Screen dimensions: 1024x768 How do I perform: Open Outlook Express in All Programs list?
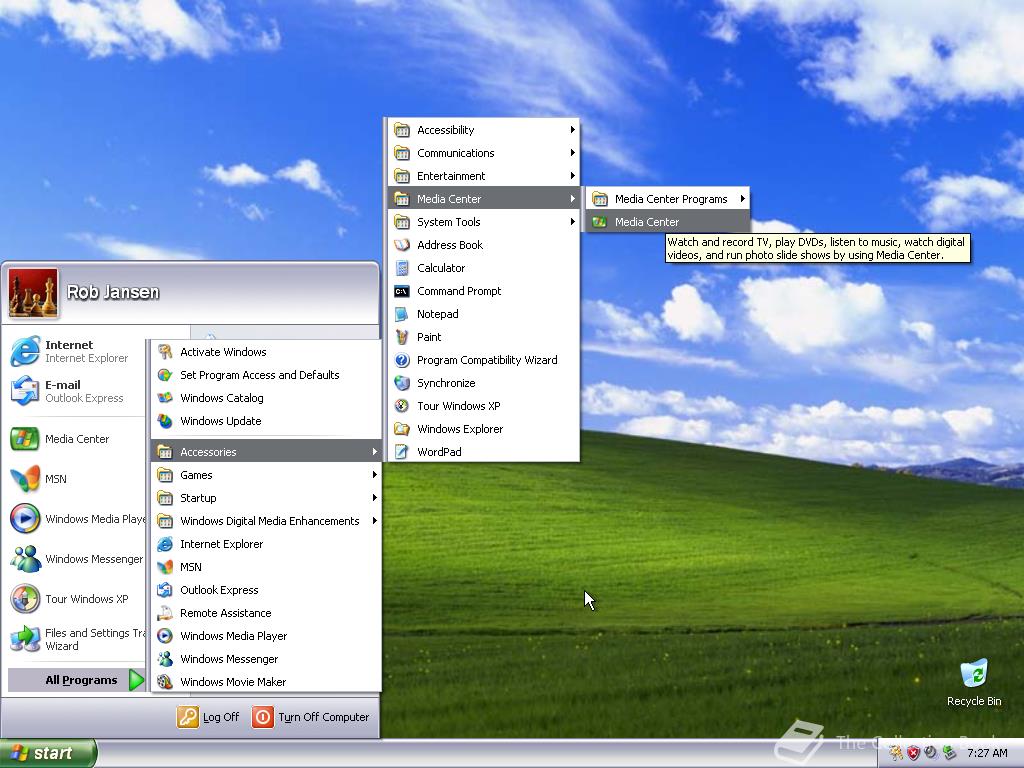[266, 590]
